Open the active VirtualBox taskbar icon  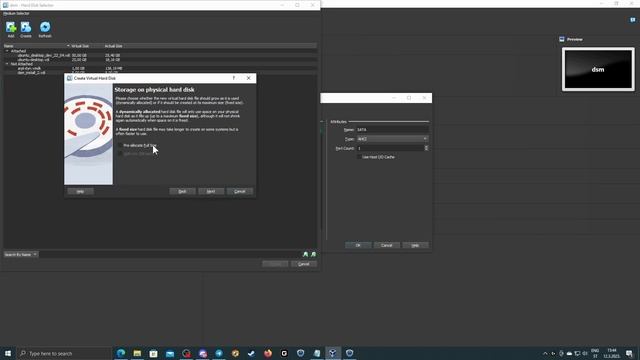point(333,353)
